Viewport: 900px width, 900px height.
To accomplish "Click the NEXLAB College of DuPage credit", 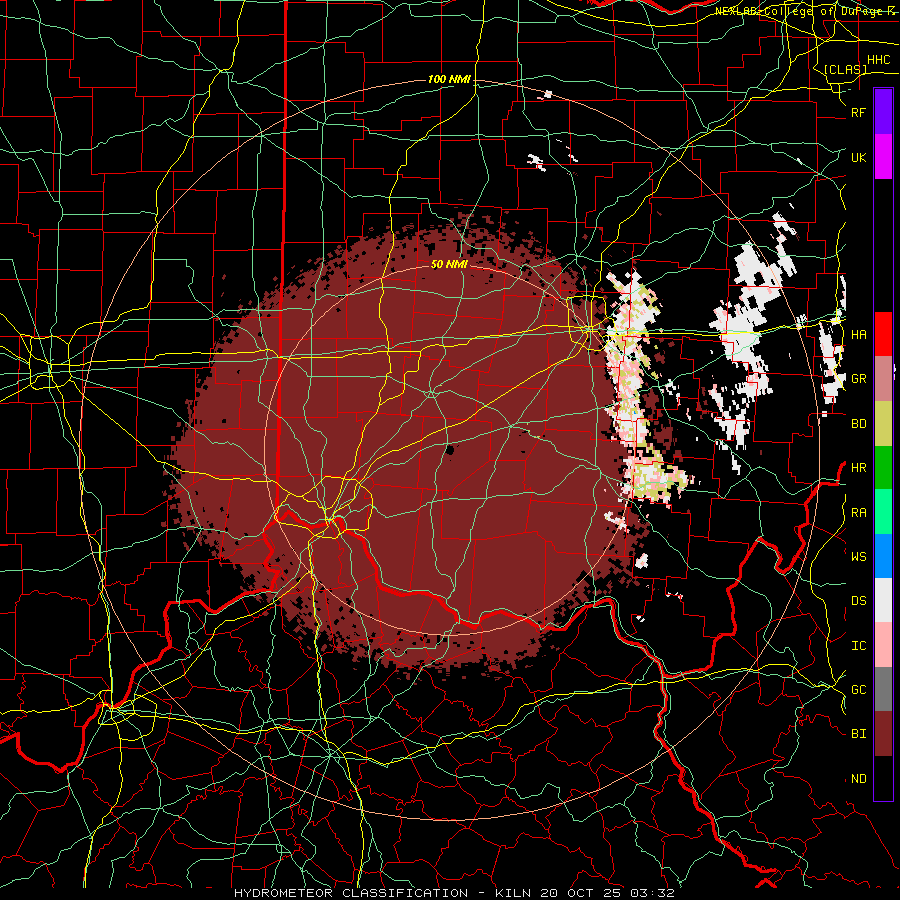I will (804, 11).
